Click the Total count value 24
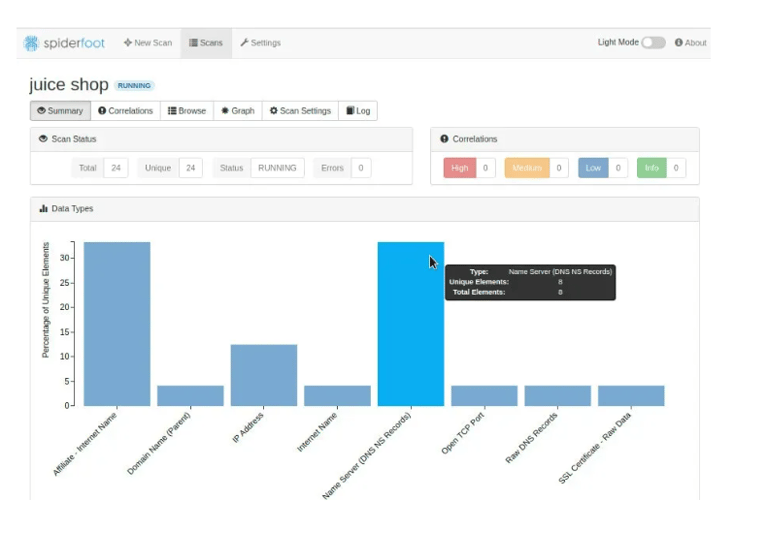This screenshot has height=560, width=768. point(116,168)
